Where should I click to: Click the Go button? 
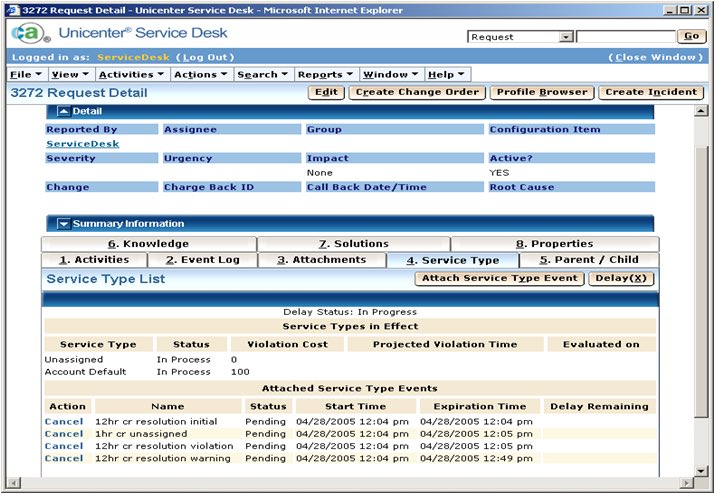pyautogui.click(x=691, y=36)
